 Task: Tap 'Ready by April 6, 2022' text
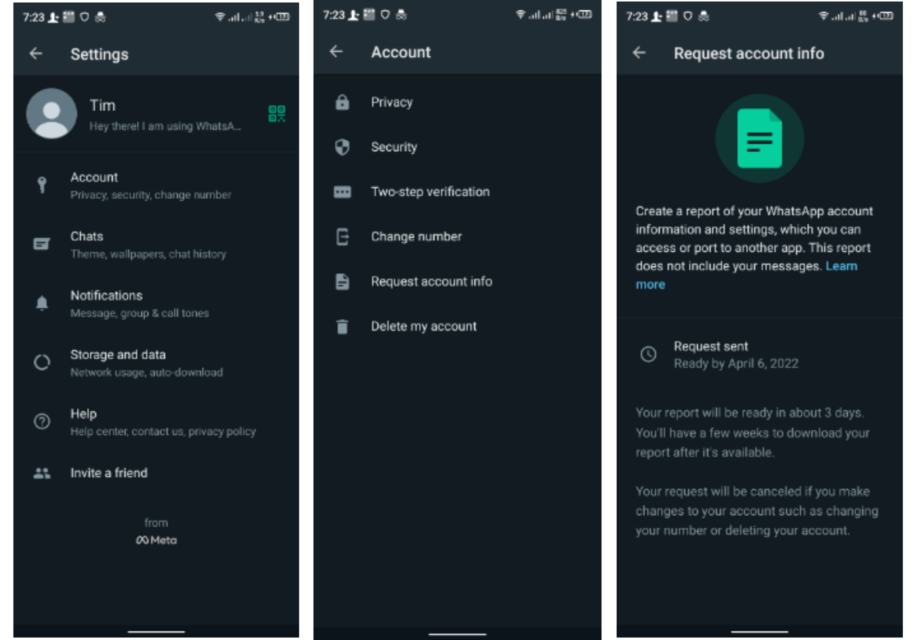[736, 363]
